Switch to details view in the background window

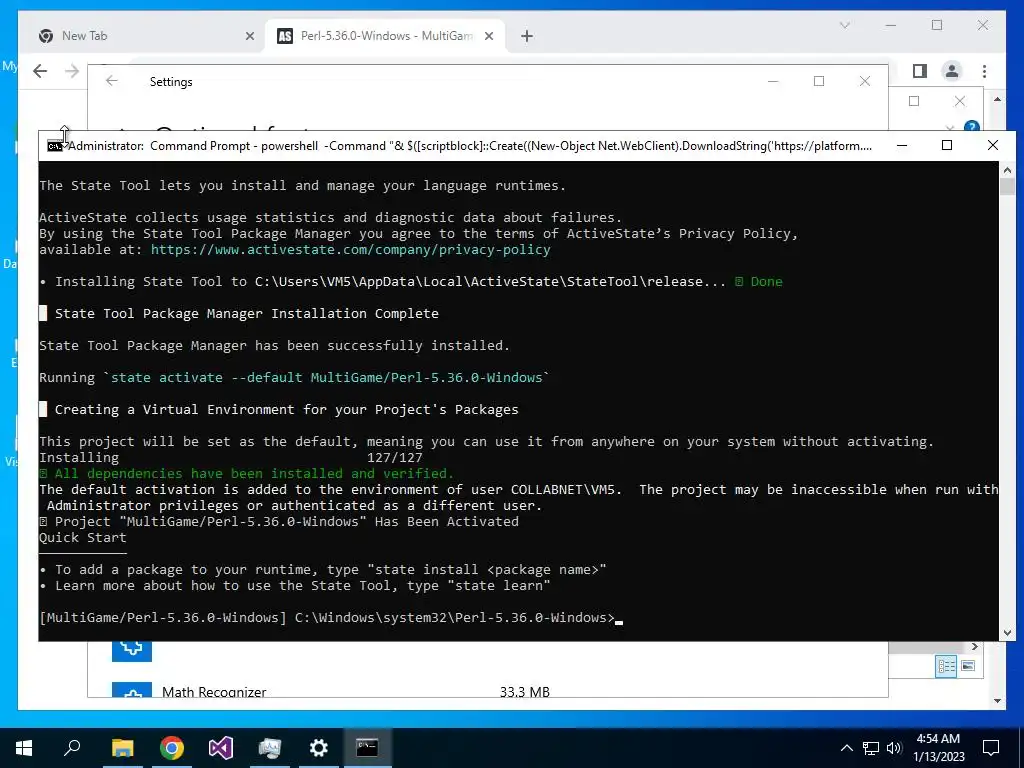coord(946,666)
